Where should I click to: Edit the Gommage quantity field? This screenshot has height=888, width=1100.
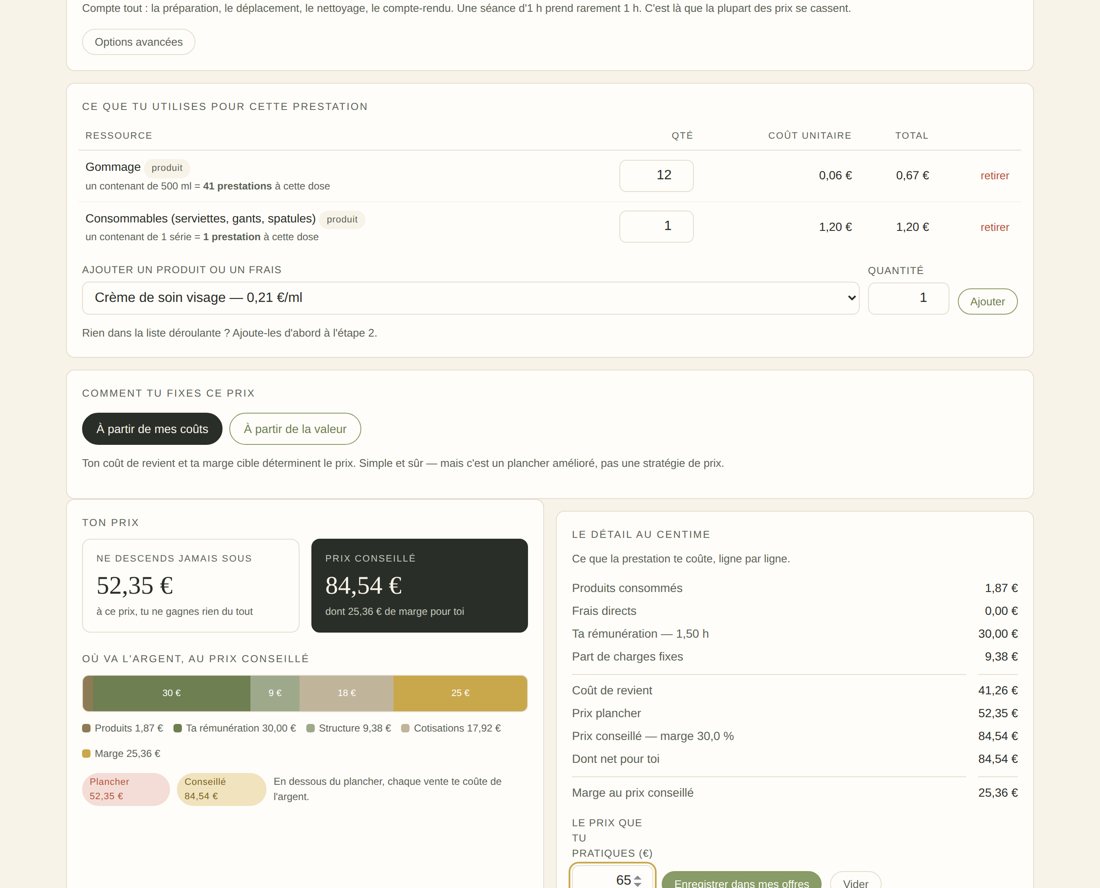656,175
